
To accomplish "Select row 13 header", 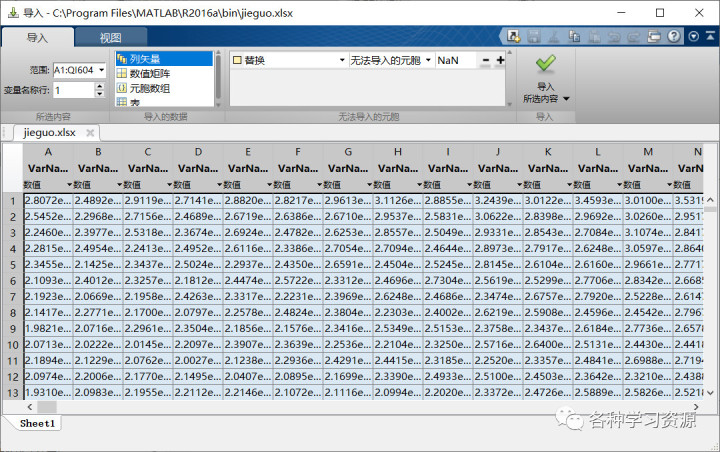I will (x=13, y=393).
